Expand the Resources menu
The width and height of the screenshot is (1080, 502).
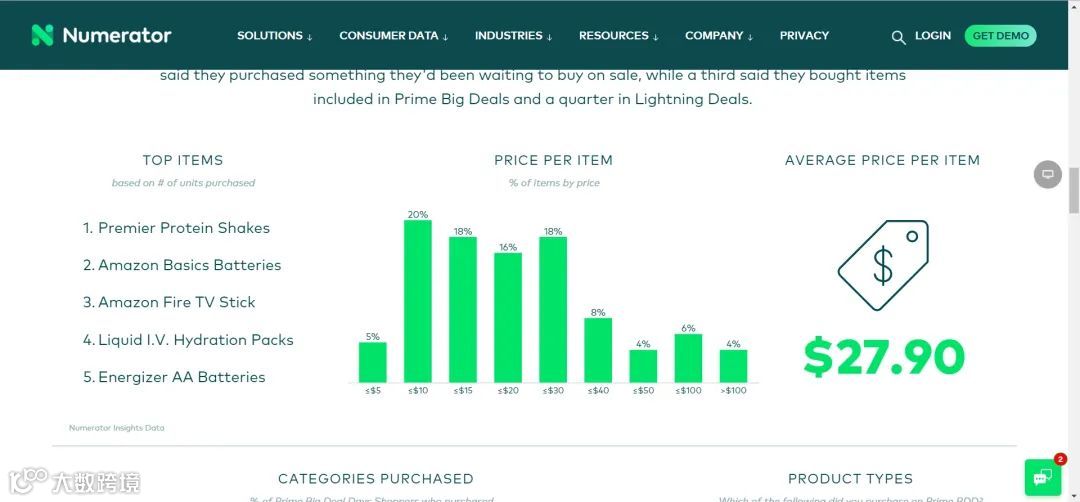(x=618, y=36)
